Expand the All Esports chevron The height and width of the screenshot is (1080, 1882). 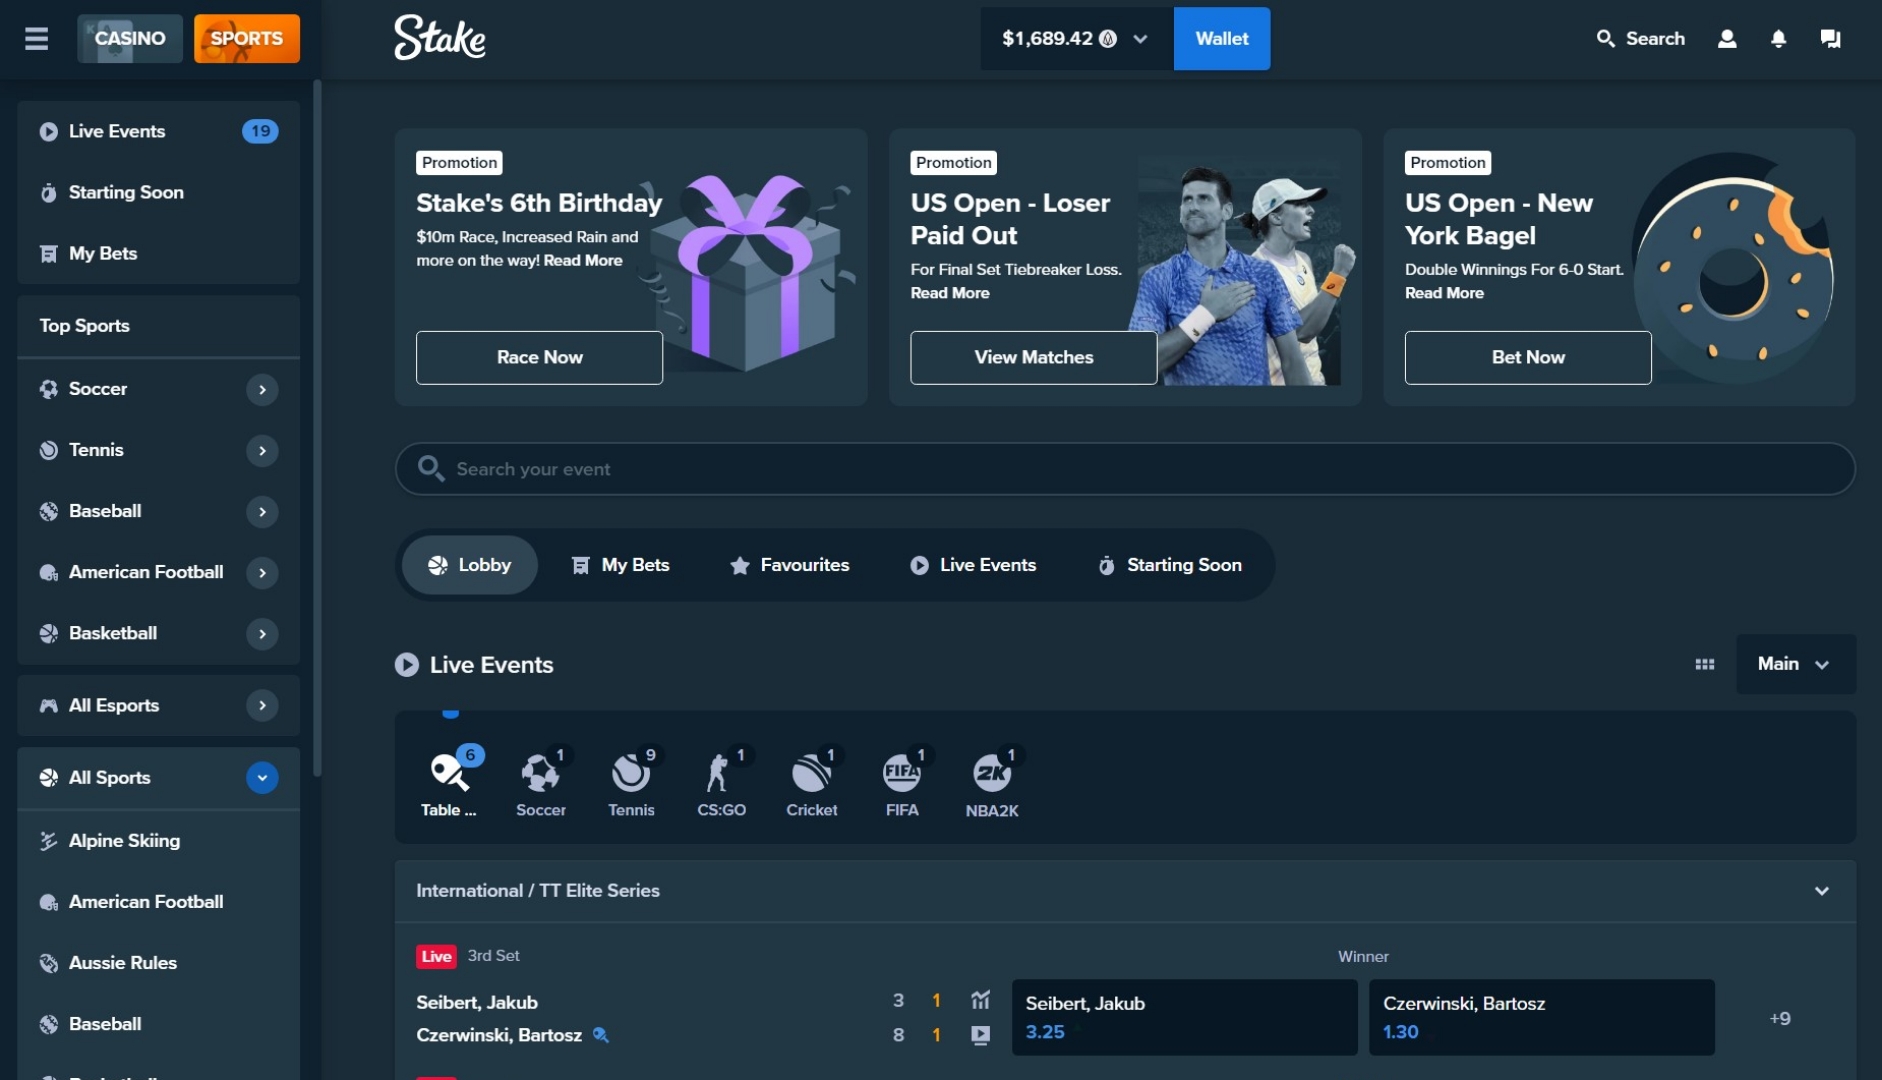(x=262, y=705)
